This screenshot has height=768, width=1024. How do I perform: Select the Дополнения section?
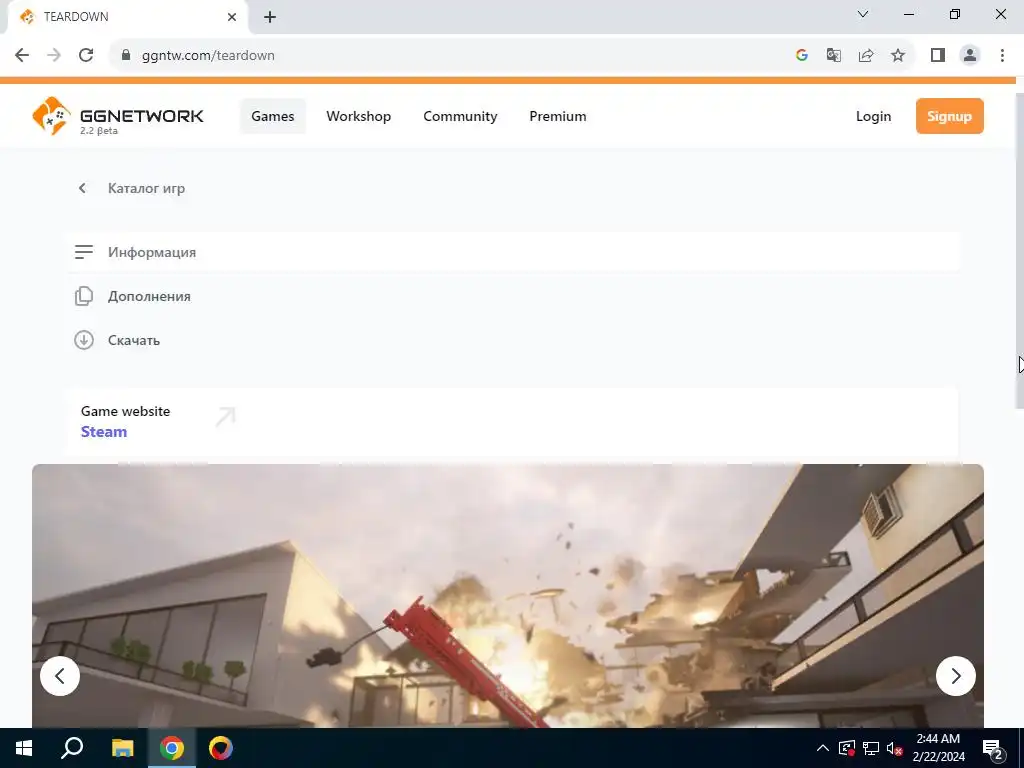tap(513, 296)
